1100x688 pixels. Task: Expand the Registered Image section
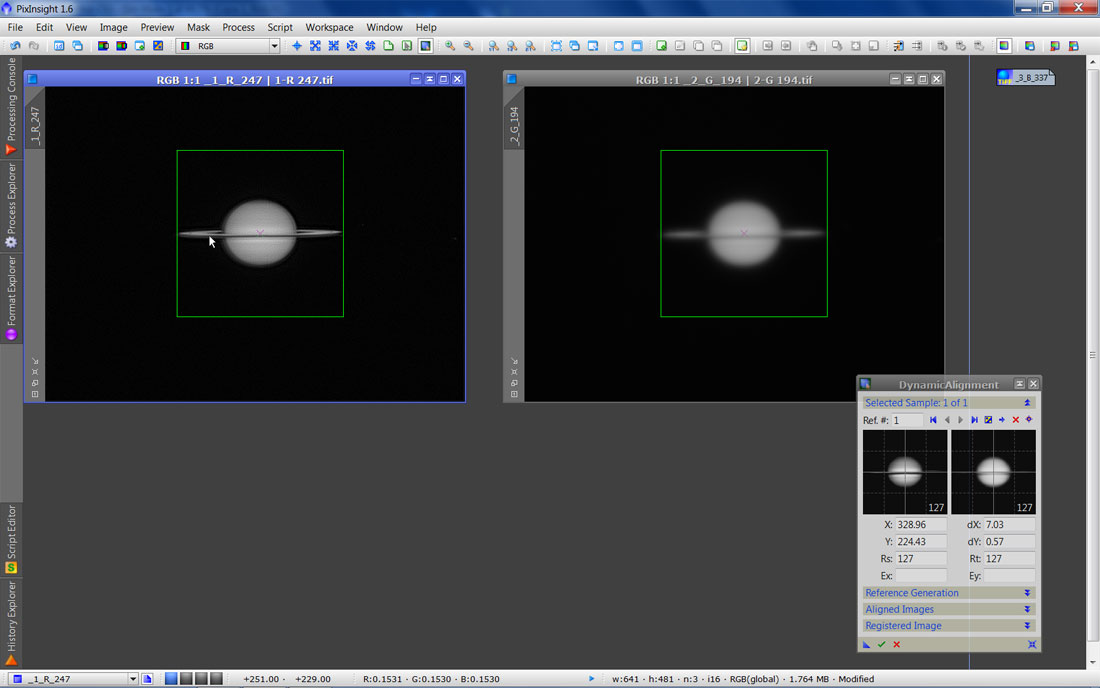click(x=1027, y=626)
